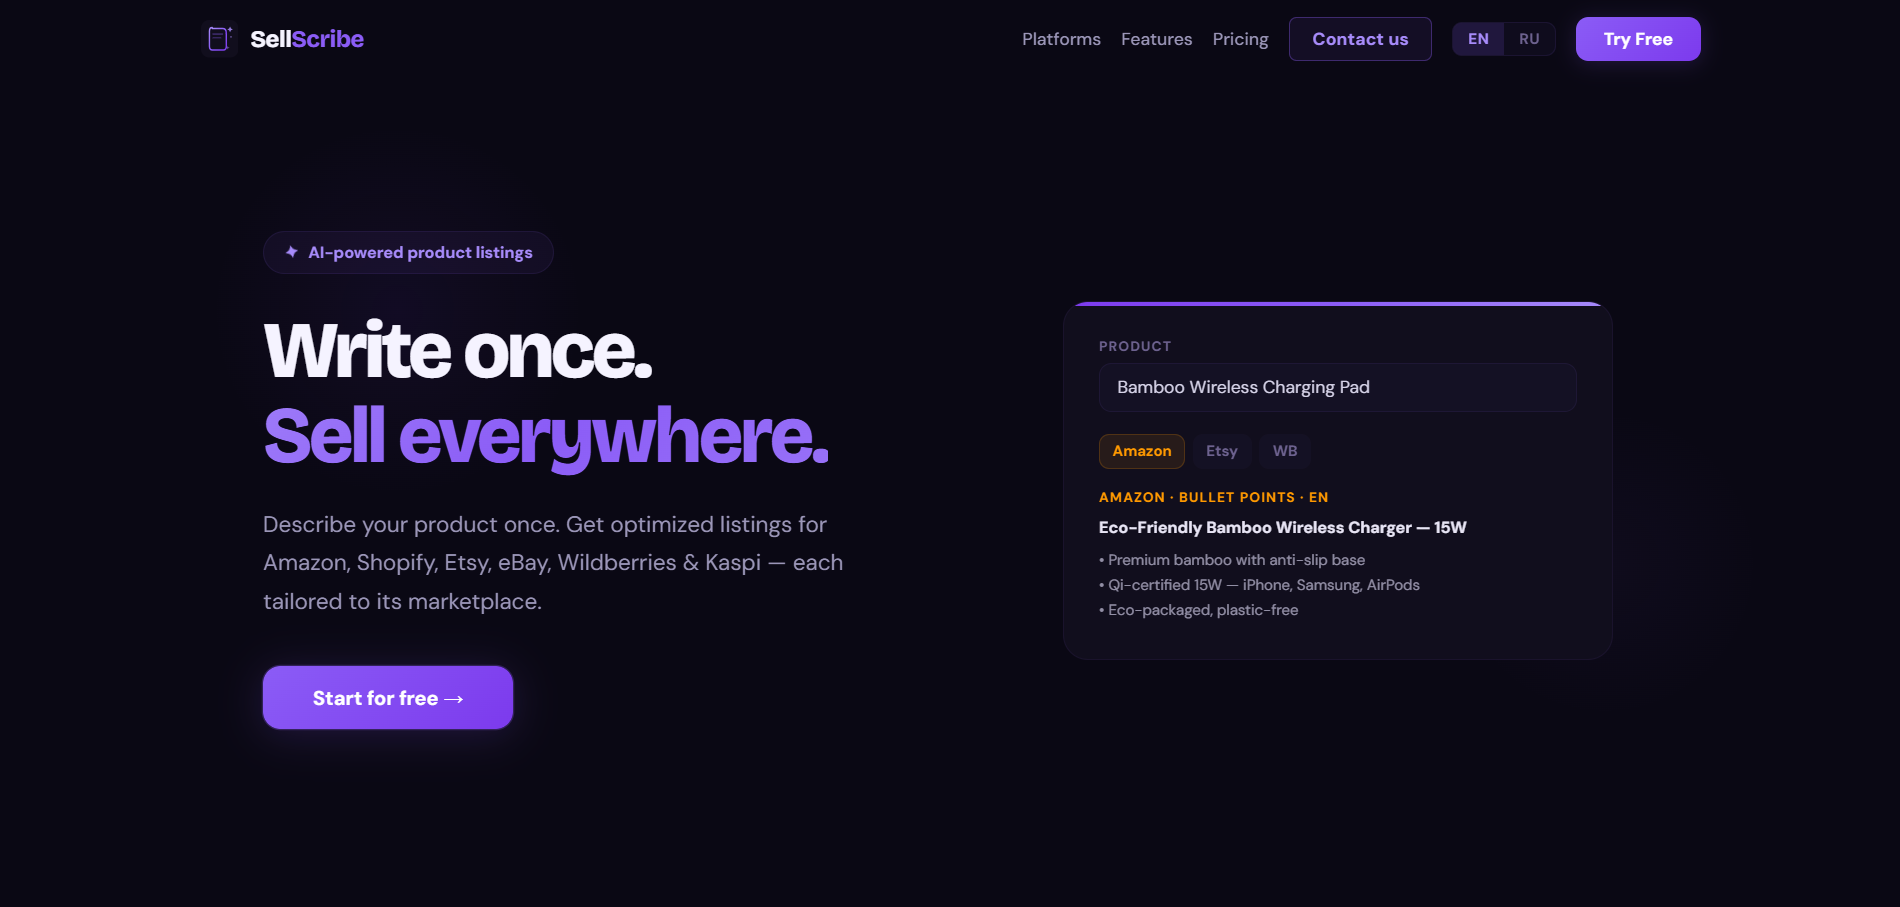Click the purple gradient bar above the product card

(x=1337, y=303)
